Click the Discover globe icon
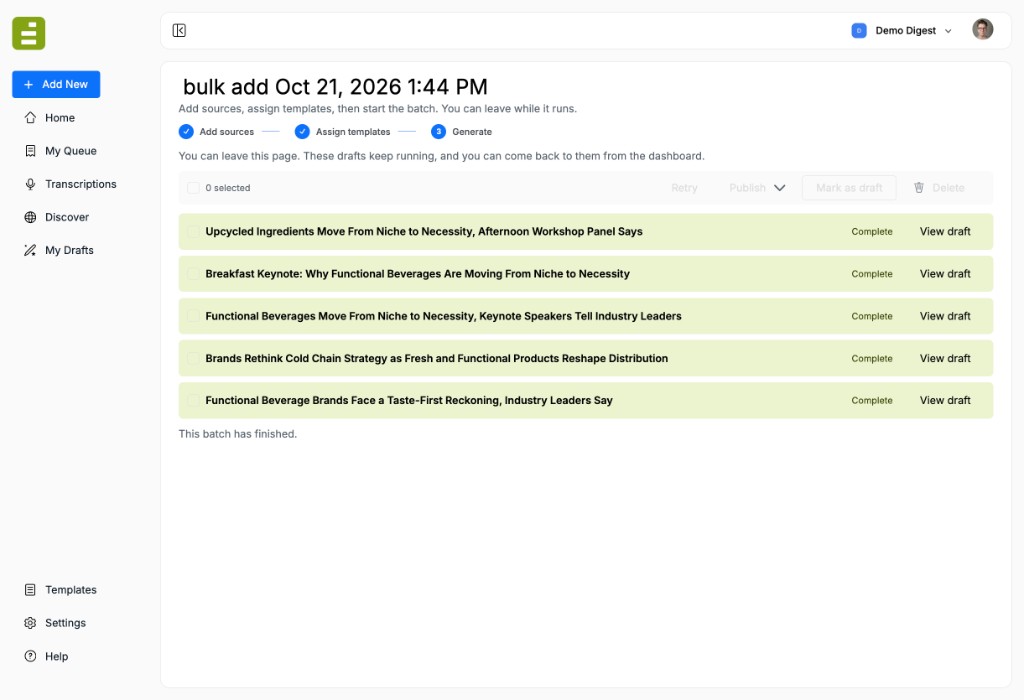The image size is (1024, 700). click(x=30, y=217)
